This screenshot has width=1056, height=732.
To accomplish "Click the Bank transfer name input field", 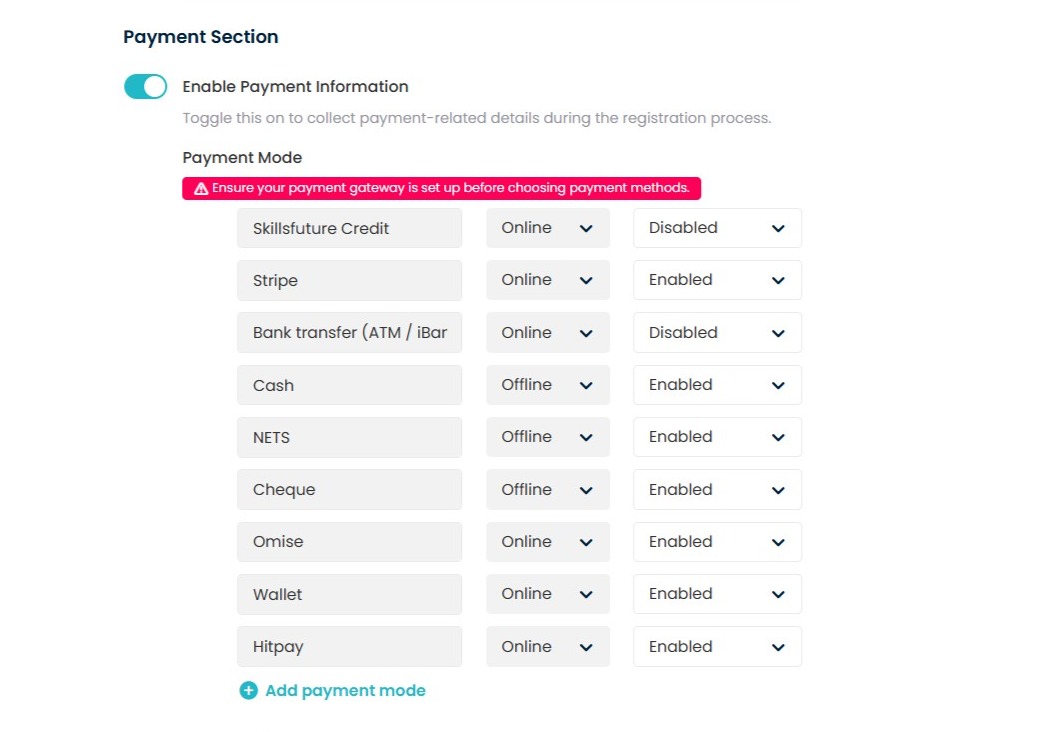I will [350, 333].
